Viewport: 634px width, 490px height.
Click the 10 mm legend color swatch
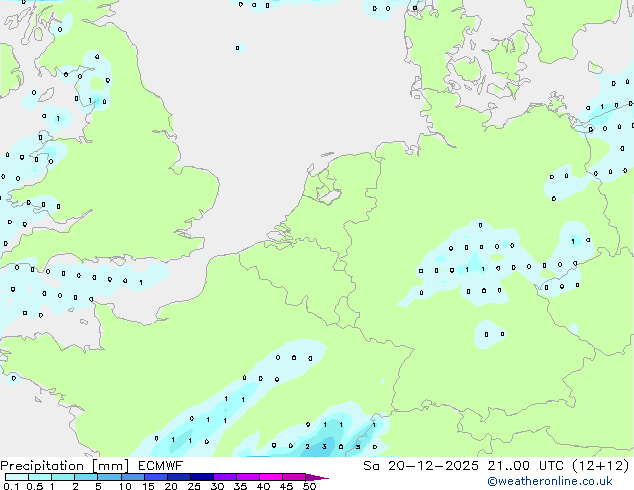coord(132,477)
